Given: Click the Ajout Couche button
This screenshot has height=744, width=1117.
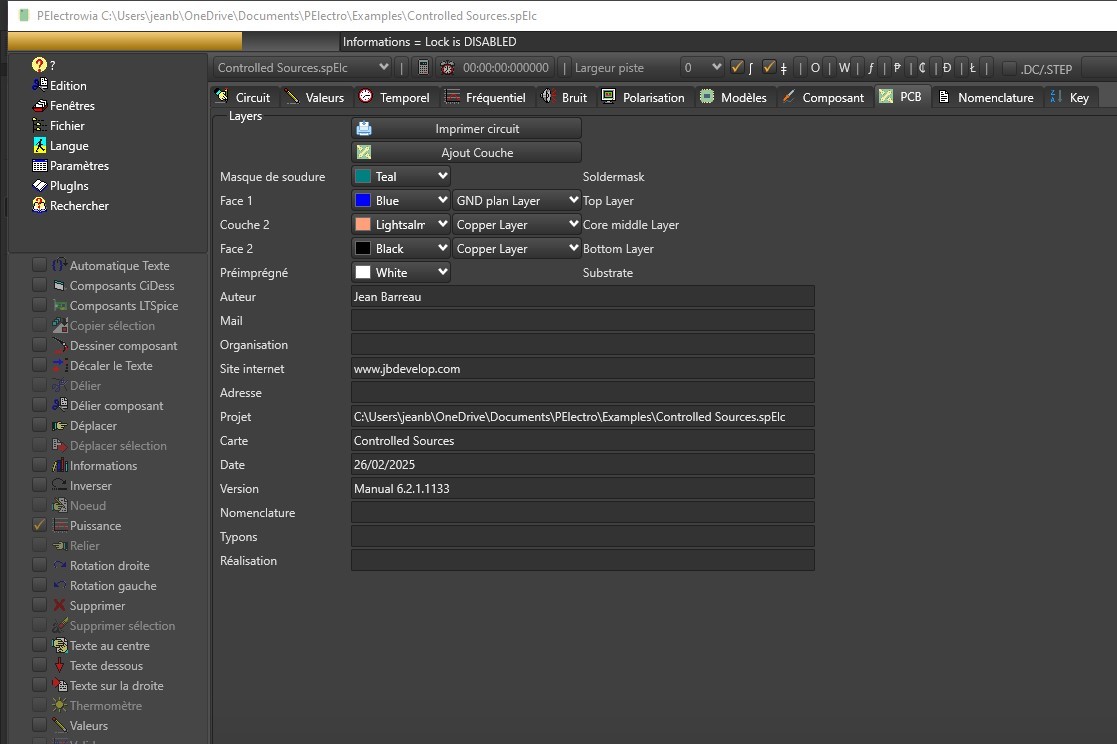Looking at the screenshot, I should [466, 153].
